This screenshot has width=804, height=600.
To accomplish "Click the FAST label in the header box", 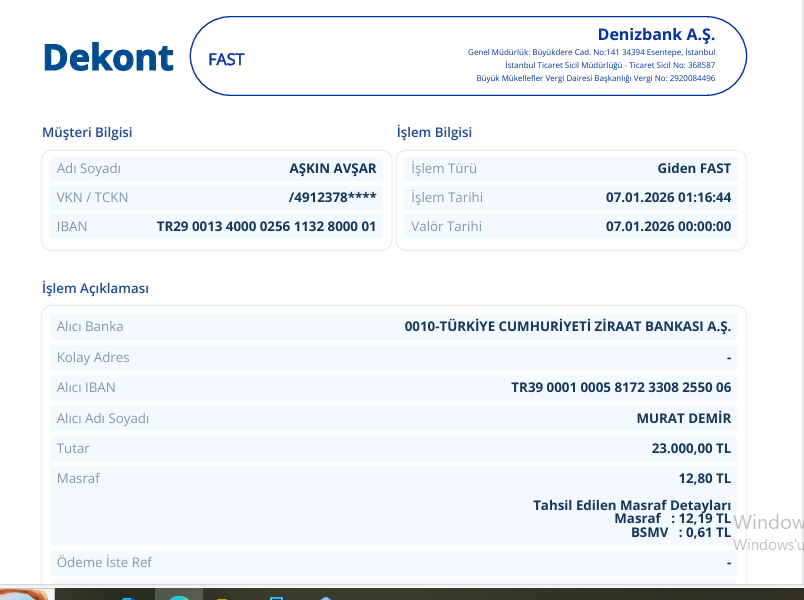I will (x=226, y=59).
